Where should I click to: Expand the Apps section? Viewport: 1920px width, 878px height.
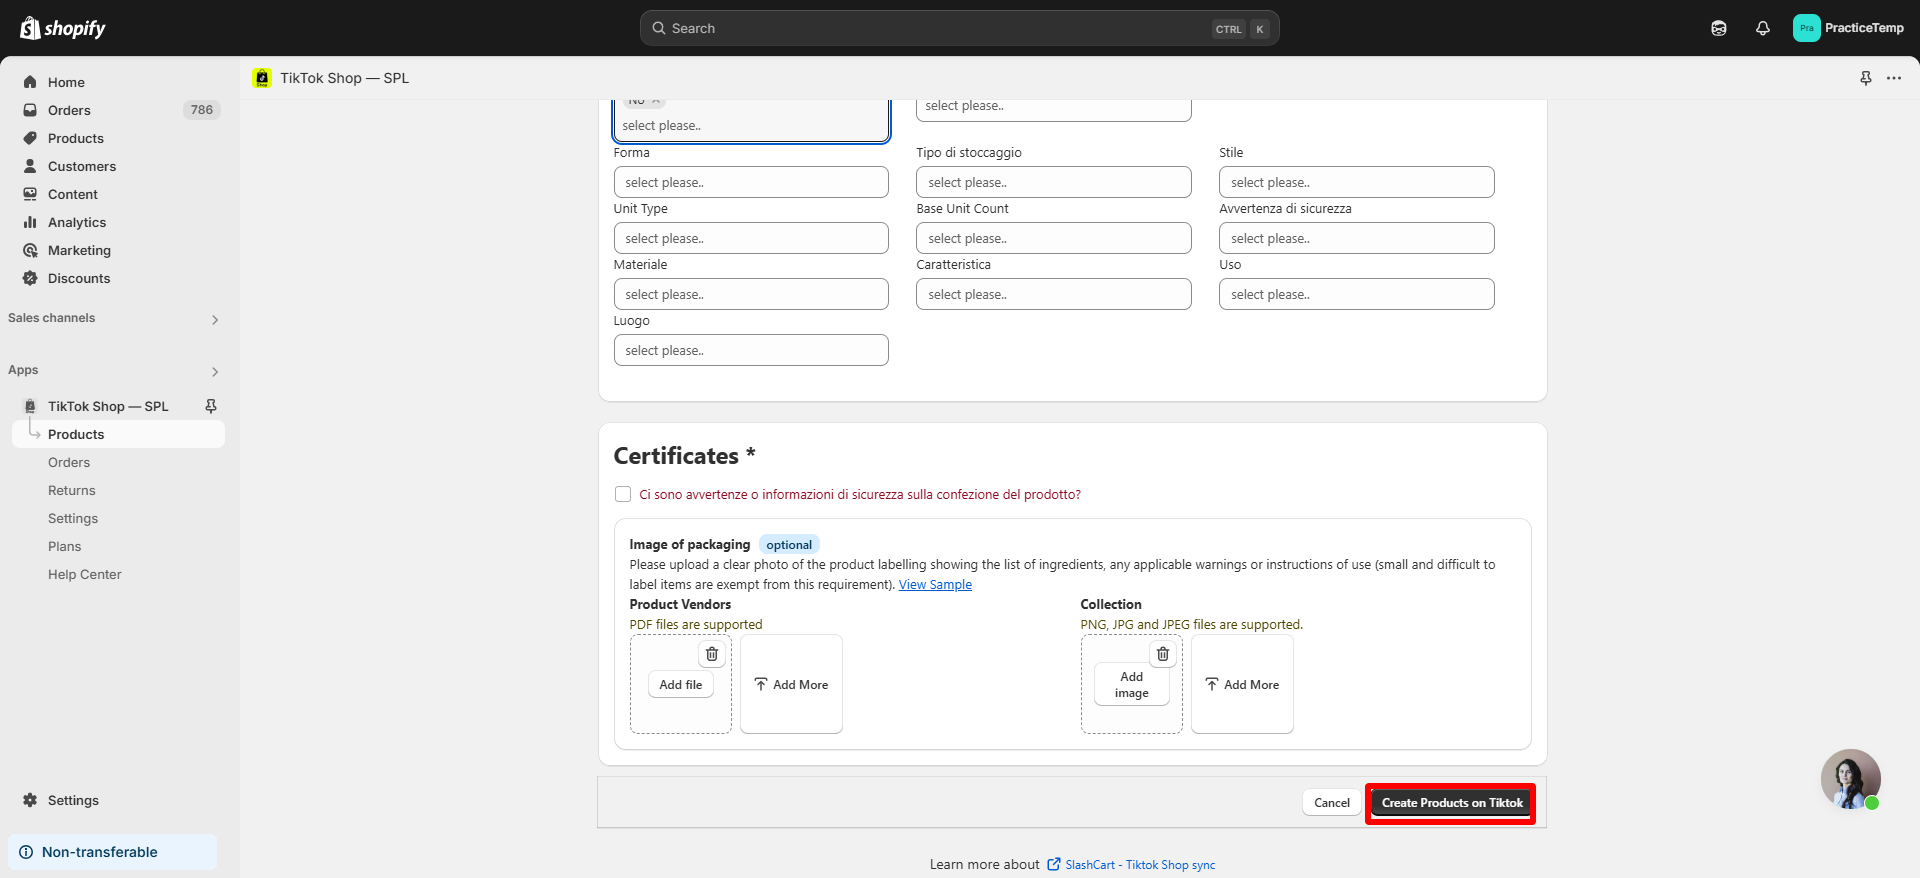coord(215,372)
